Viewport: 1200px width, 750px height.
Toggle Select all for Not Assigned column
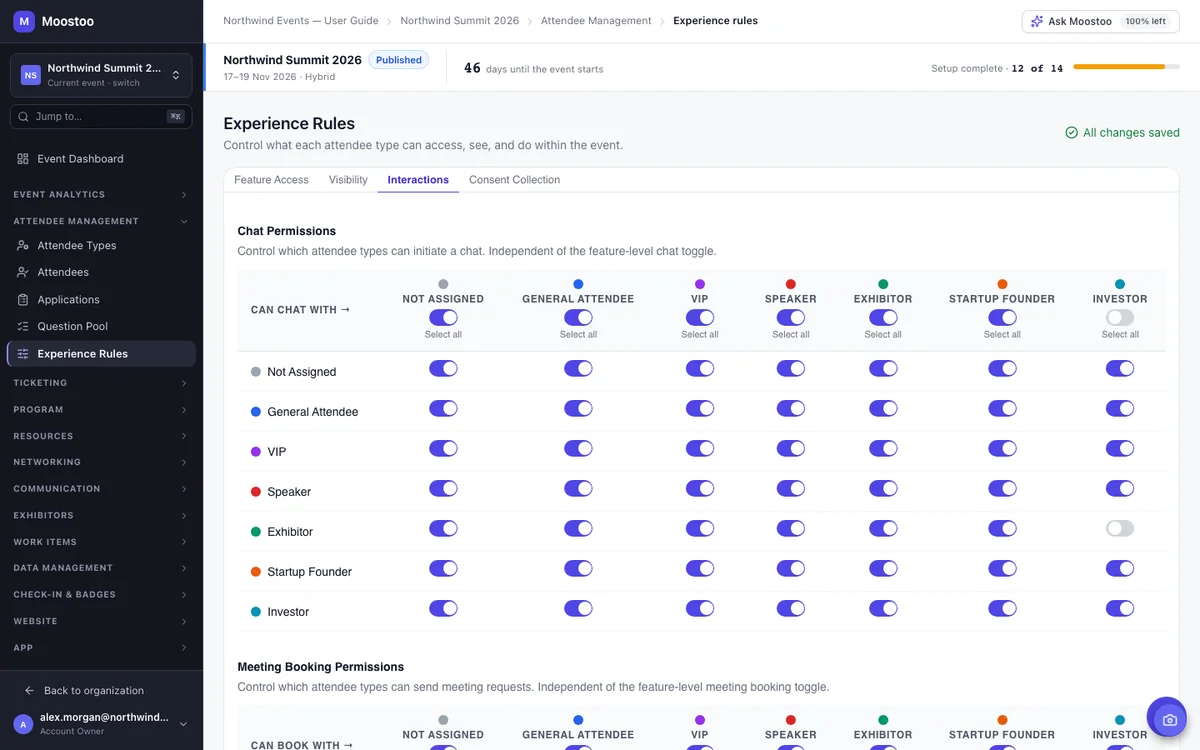point(443,317)
